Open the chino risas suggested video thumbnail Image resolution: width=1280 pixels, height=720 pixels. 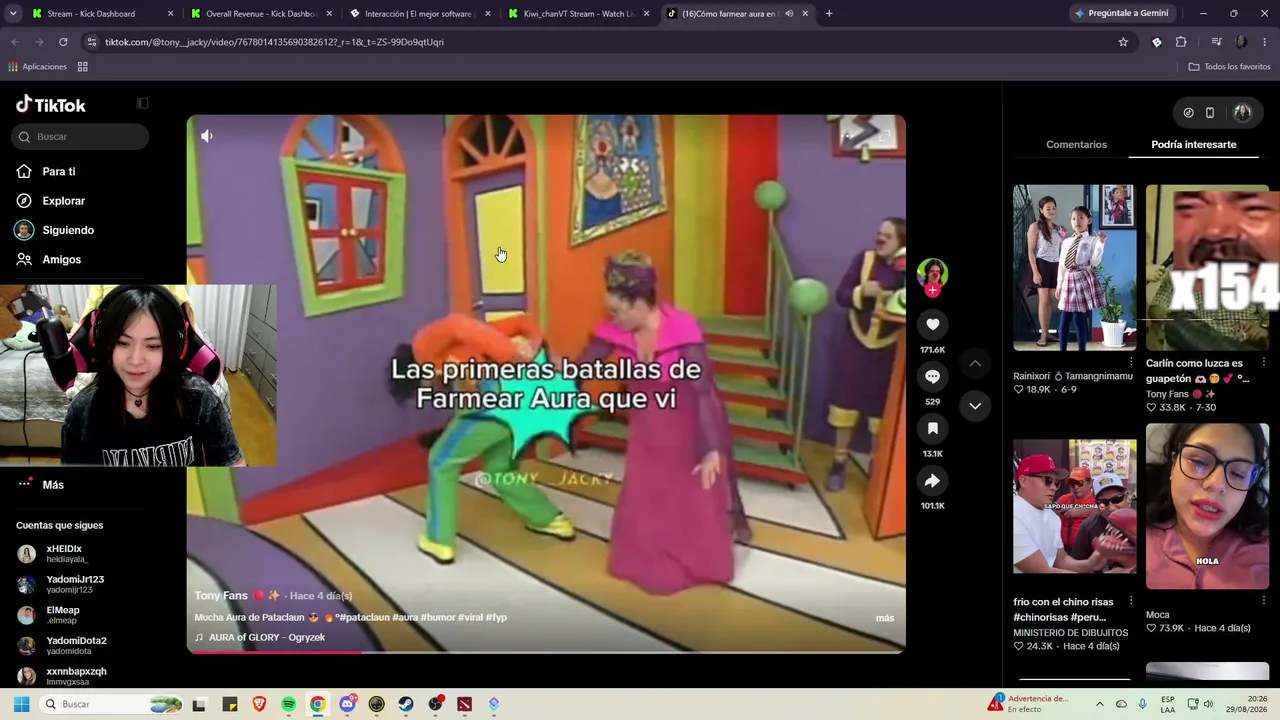pos(1075,506)
